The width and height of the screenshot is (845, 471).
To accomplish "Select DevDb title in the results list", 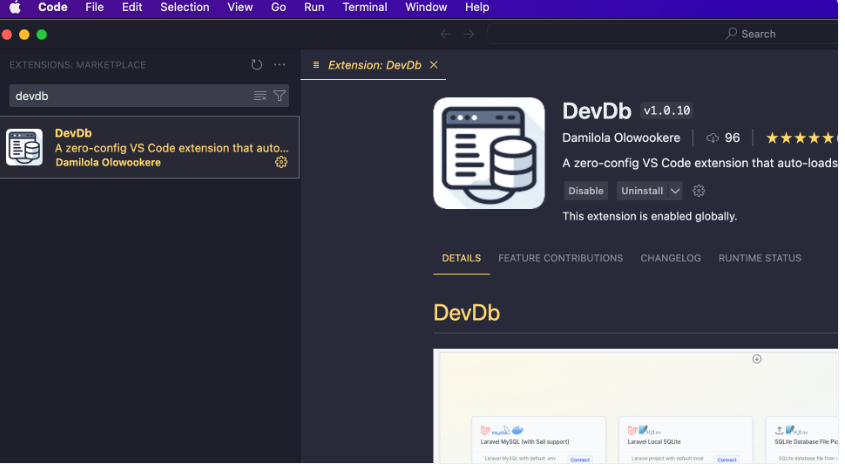I will coord(73,133).
